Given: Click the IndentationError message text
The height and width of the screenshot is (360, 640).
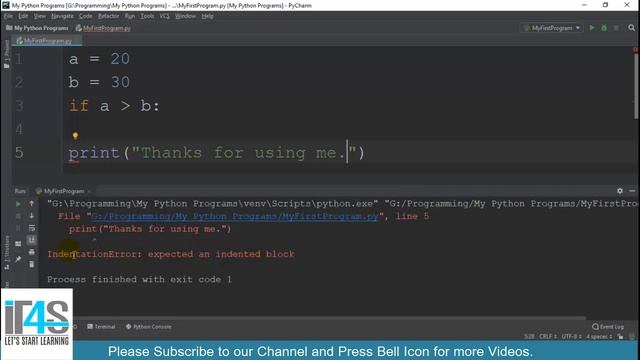Looking at the screenshot, I should coord(171,254).
